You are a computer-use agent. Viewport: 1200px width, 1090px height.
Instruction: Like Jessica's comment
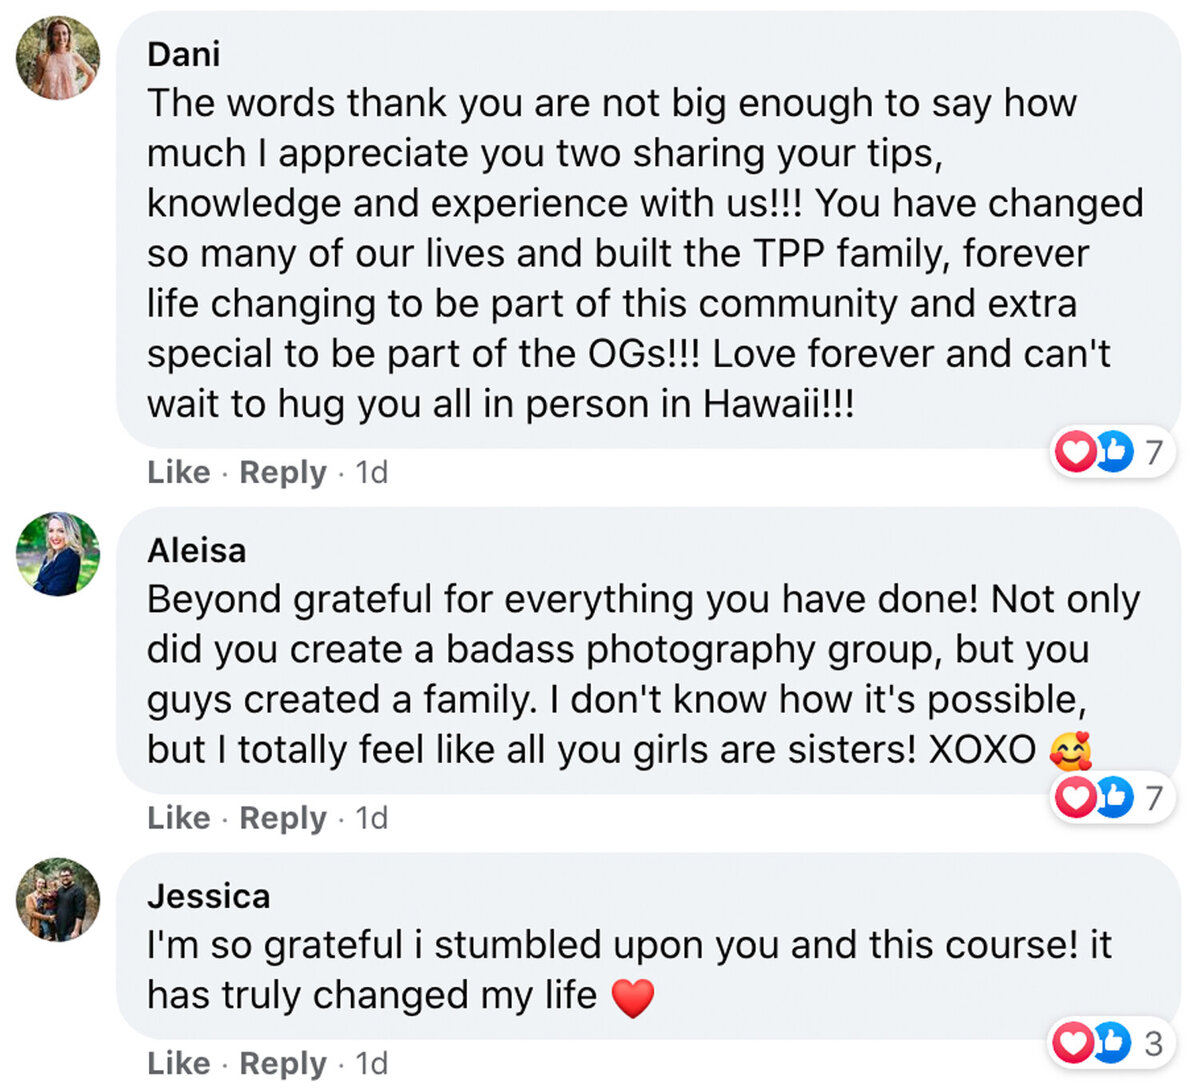click(x=179, y=1063)
